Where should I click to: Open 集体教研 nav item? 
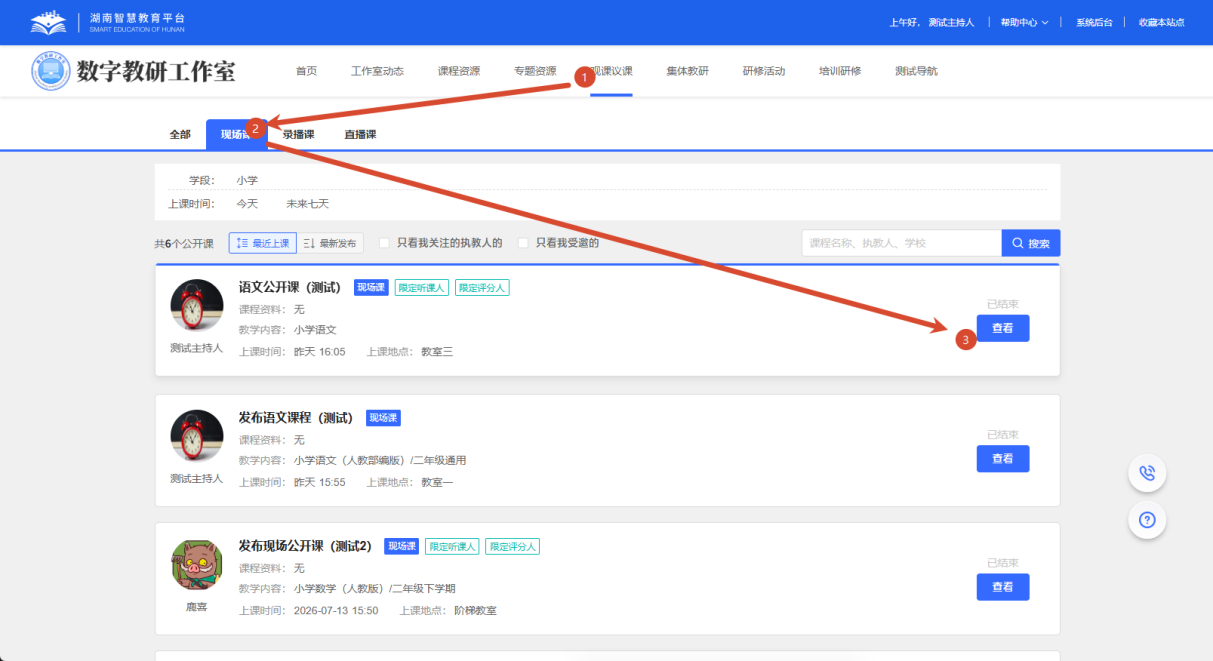[688, 71]
